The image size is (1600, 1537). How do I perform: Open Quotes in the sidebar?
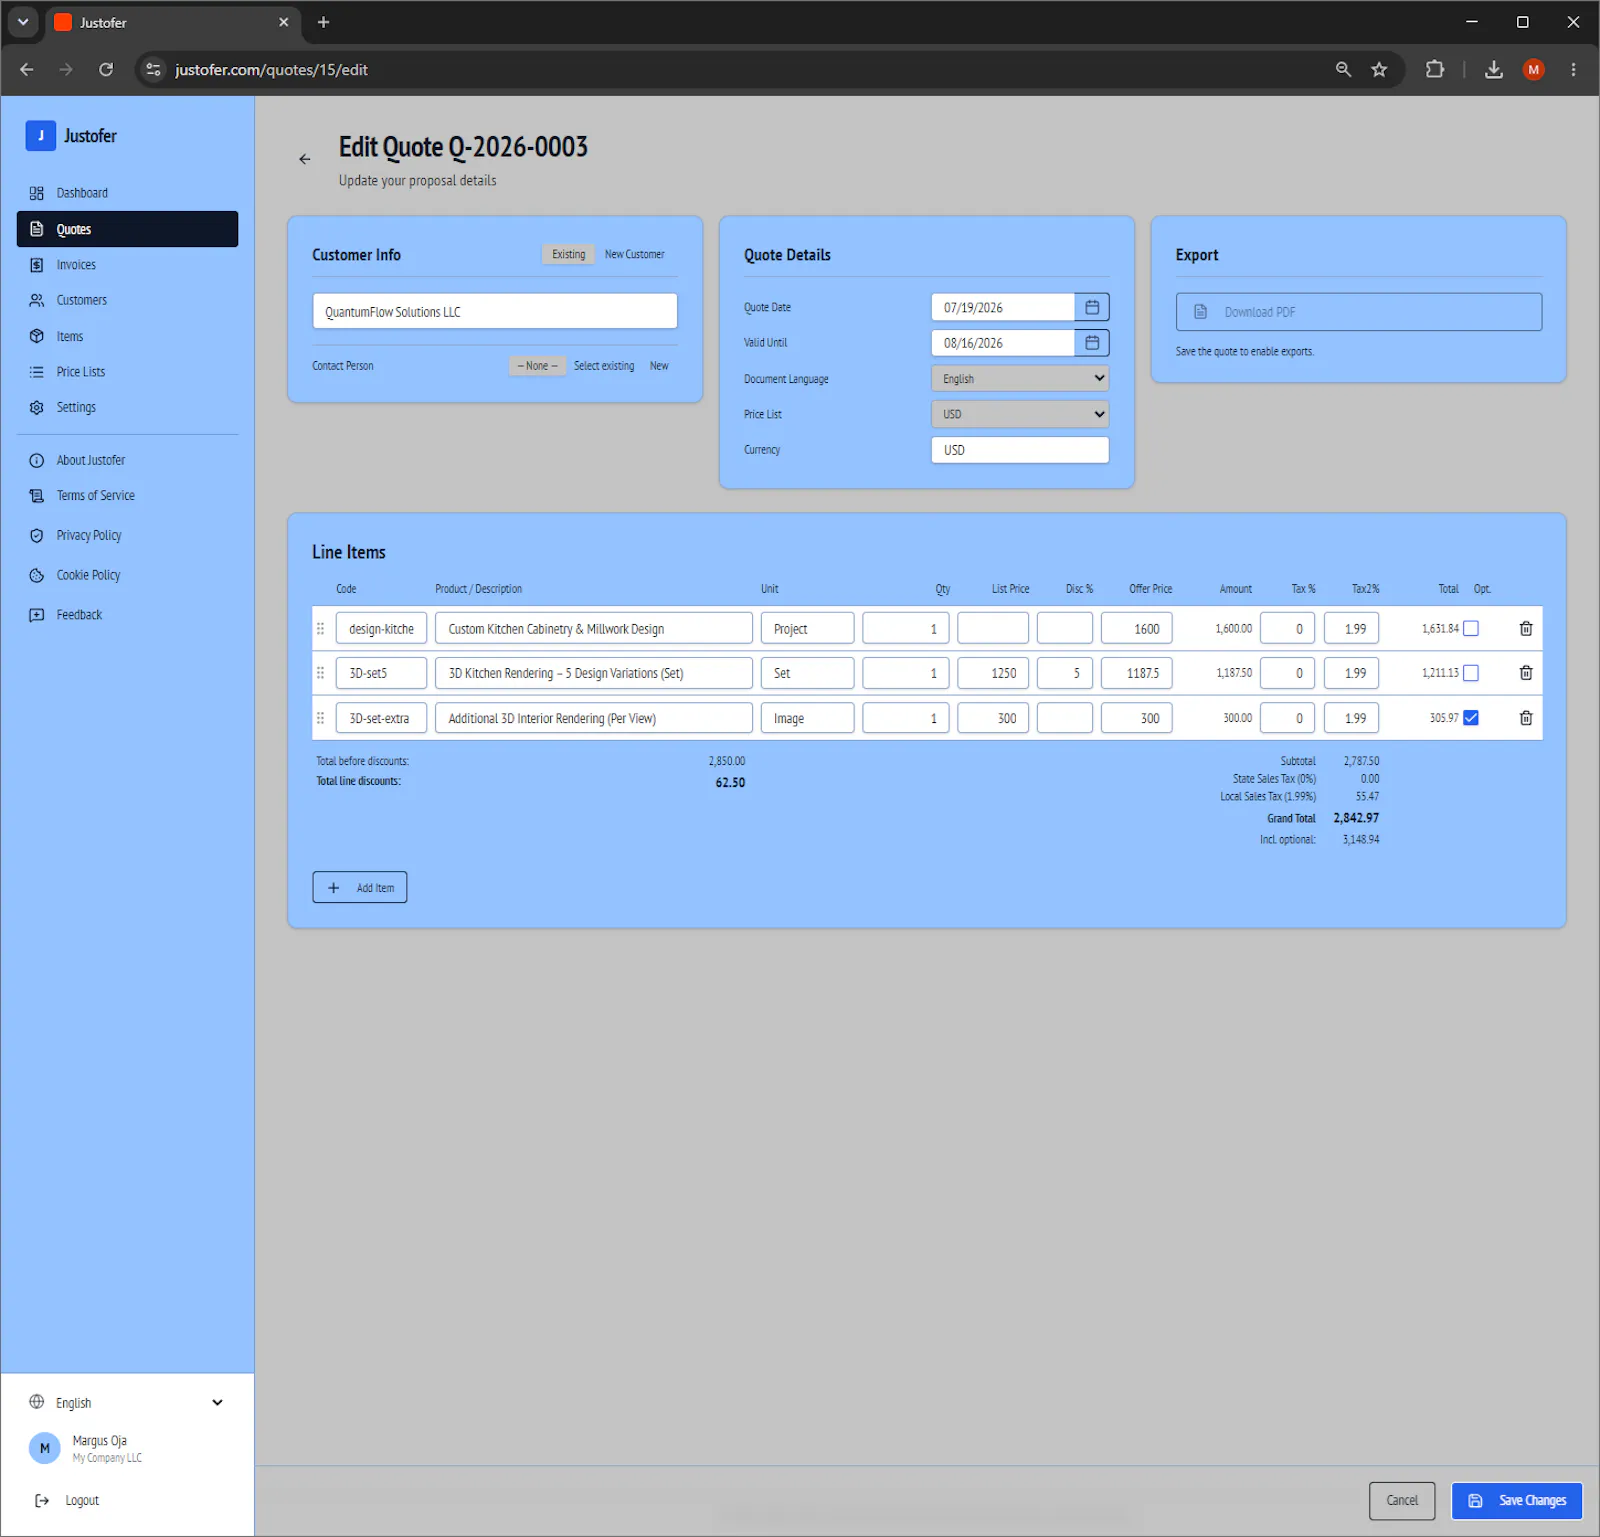(127, 229)
